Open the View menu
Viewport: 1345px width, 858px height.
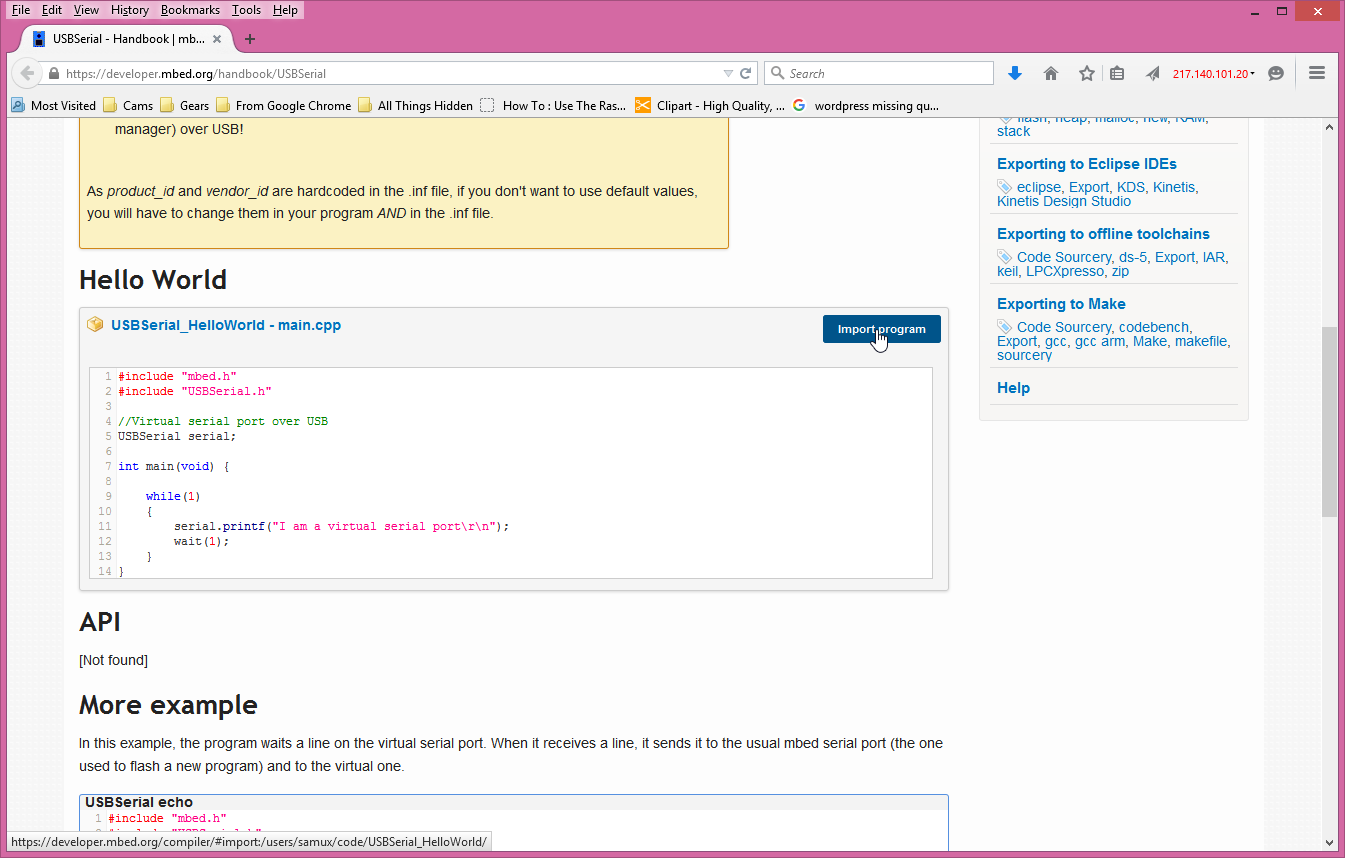coord(86,10)
